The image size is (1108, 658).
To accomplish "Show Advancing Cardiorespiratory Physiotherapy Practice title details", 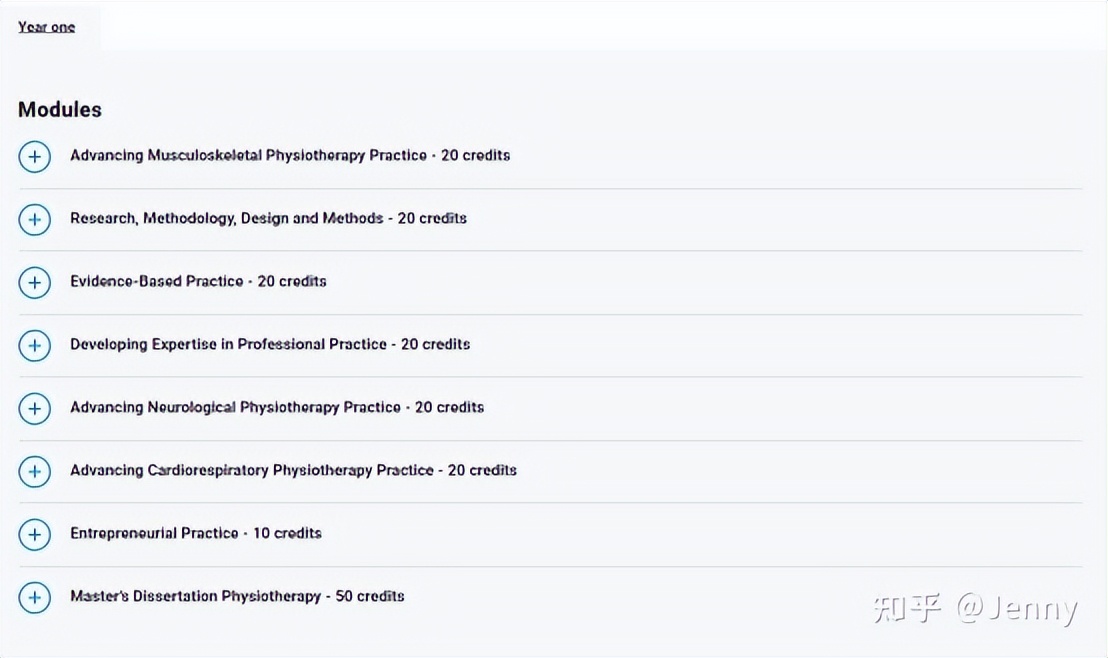I will (x=293, y=470).
